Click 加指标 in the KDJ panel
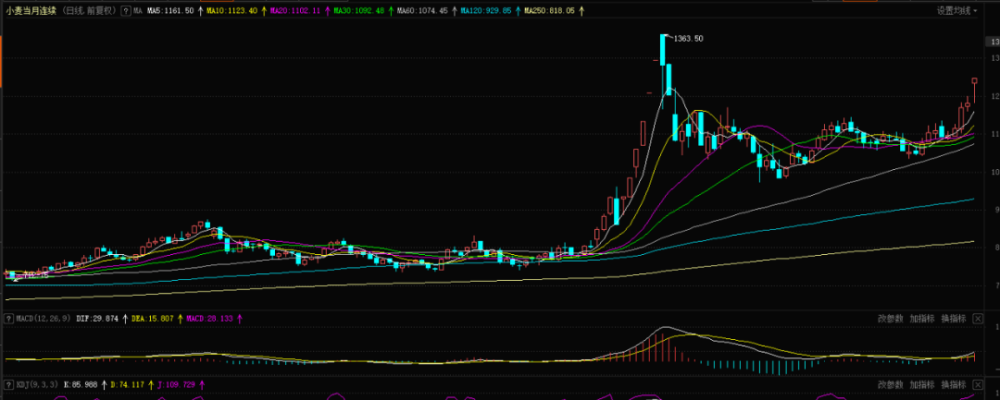This screenshot has height=400, width=1000. pos(922,385)
